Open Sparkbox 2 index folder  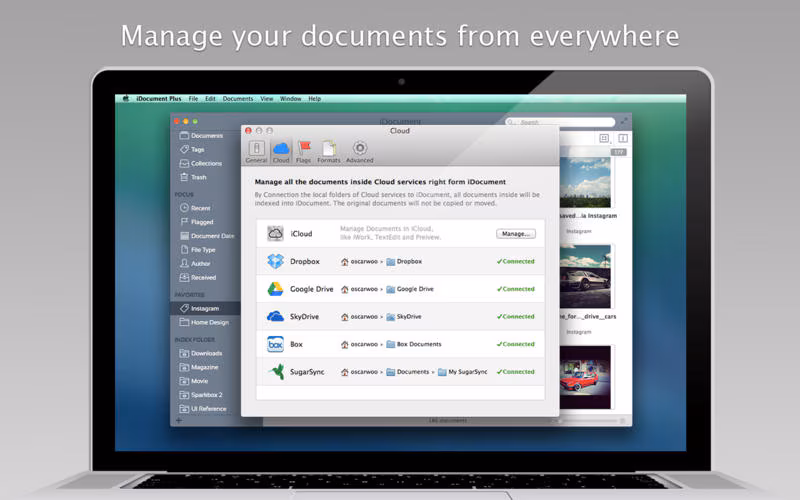(x=201, y=395)
